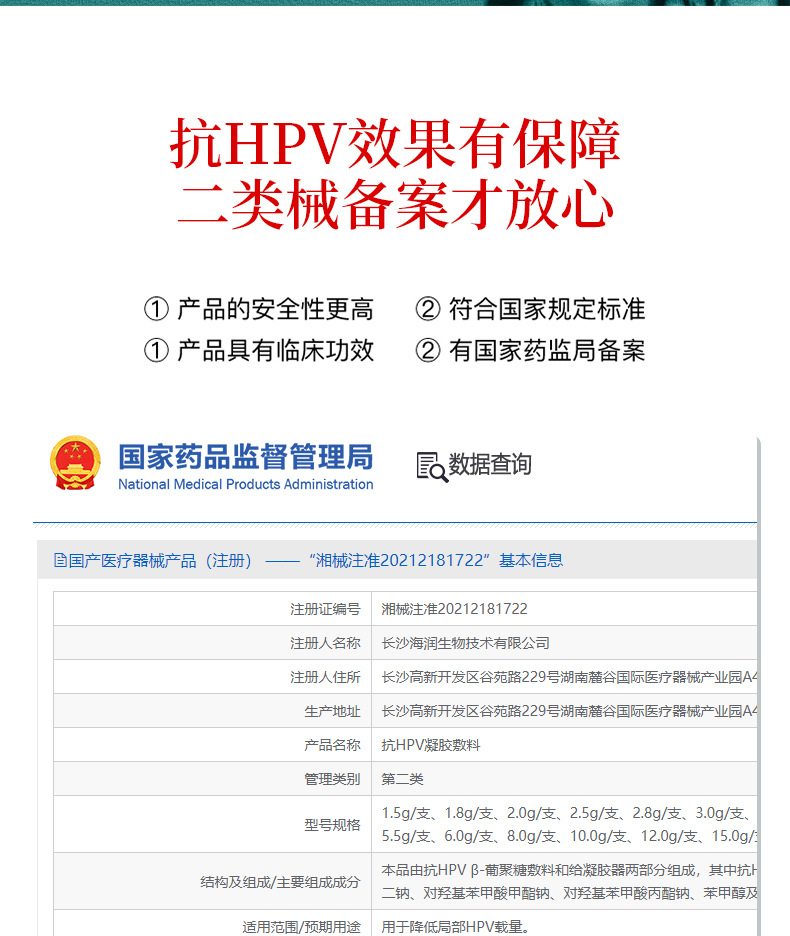Click the national emblem logo
The width and height of the screenshot is (790, 936).
pyautogui.click(x=75, y=463)
